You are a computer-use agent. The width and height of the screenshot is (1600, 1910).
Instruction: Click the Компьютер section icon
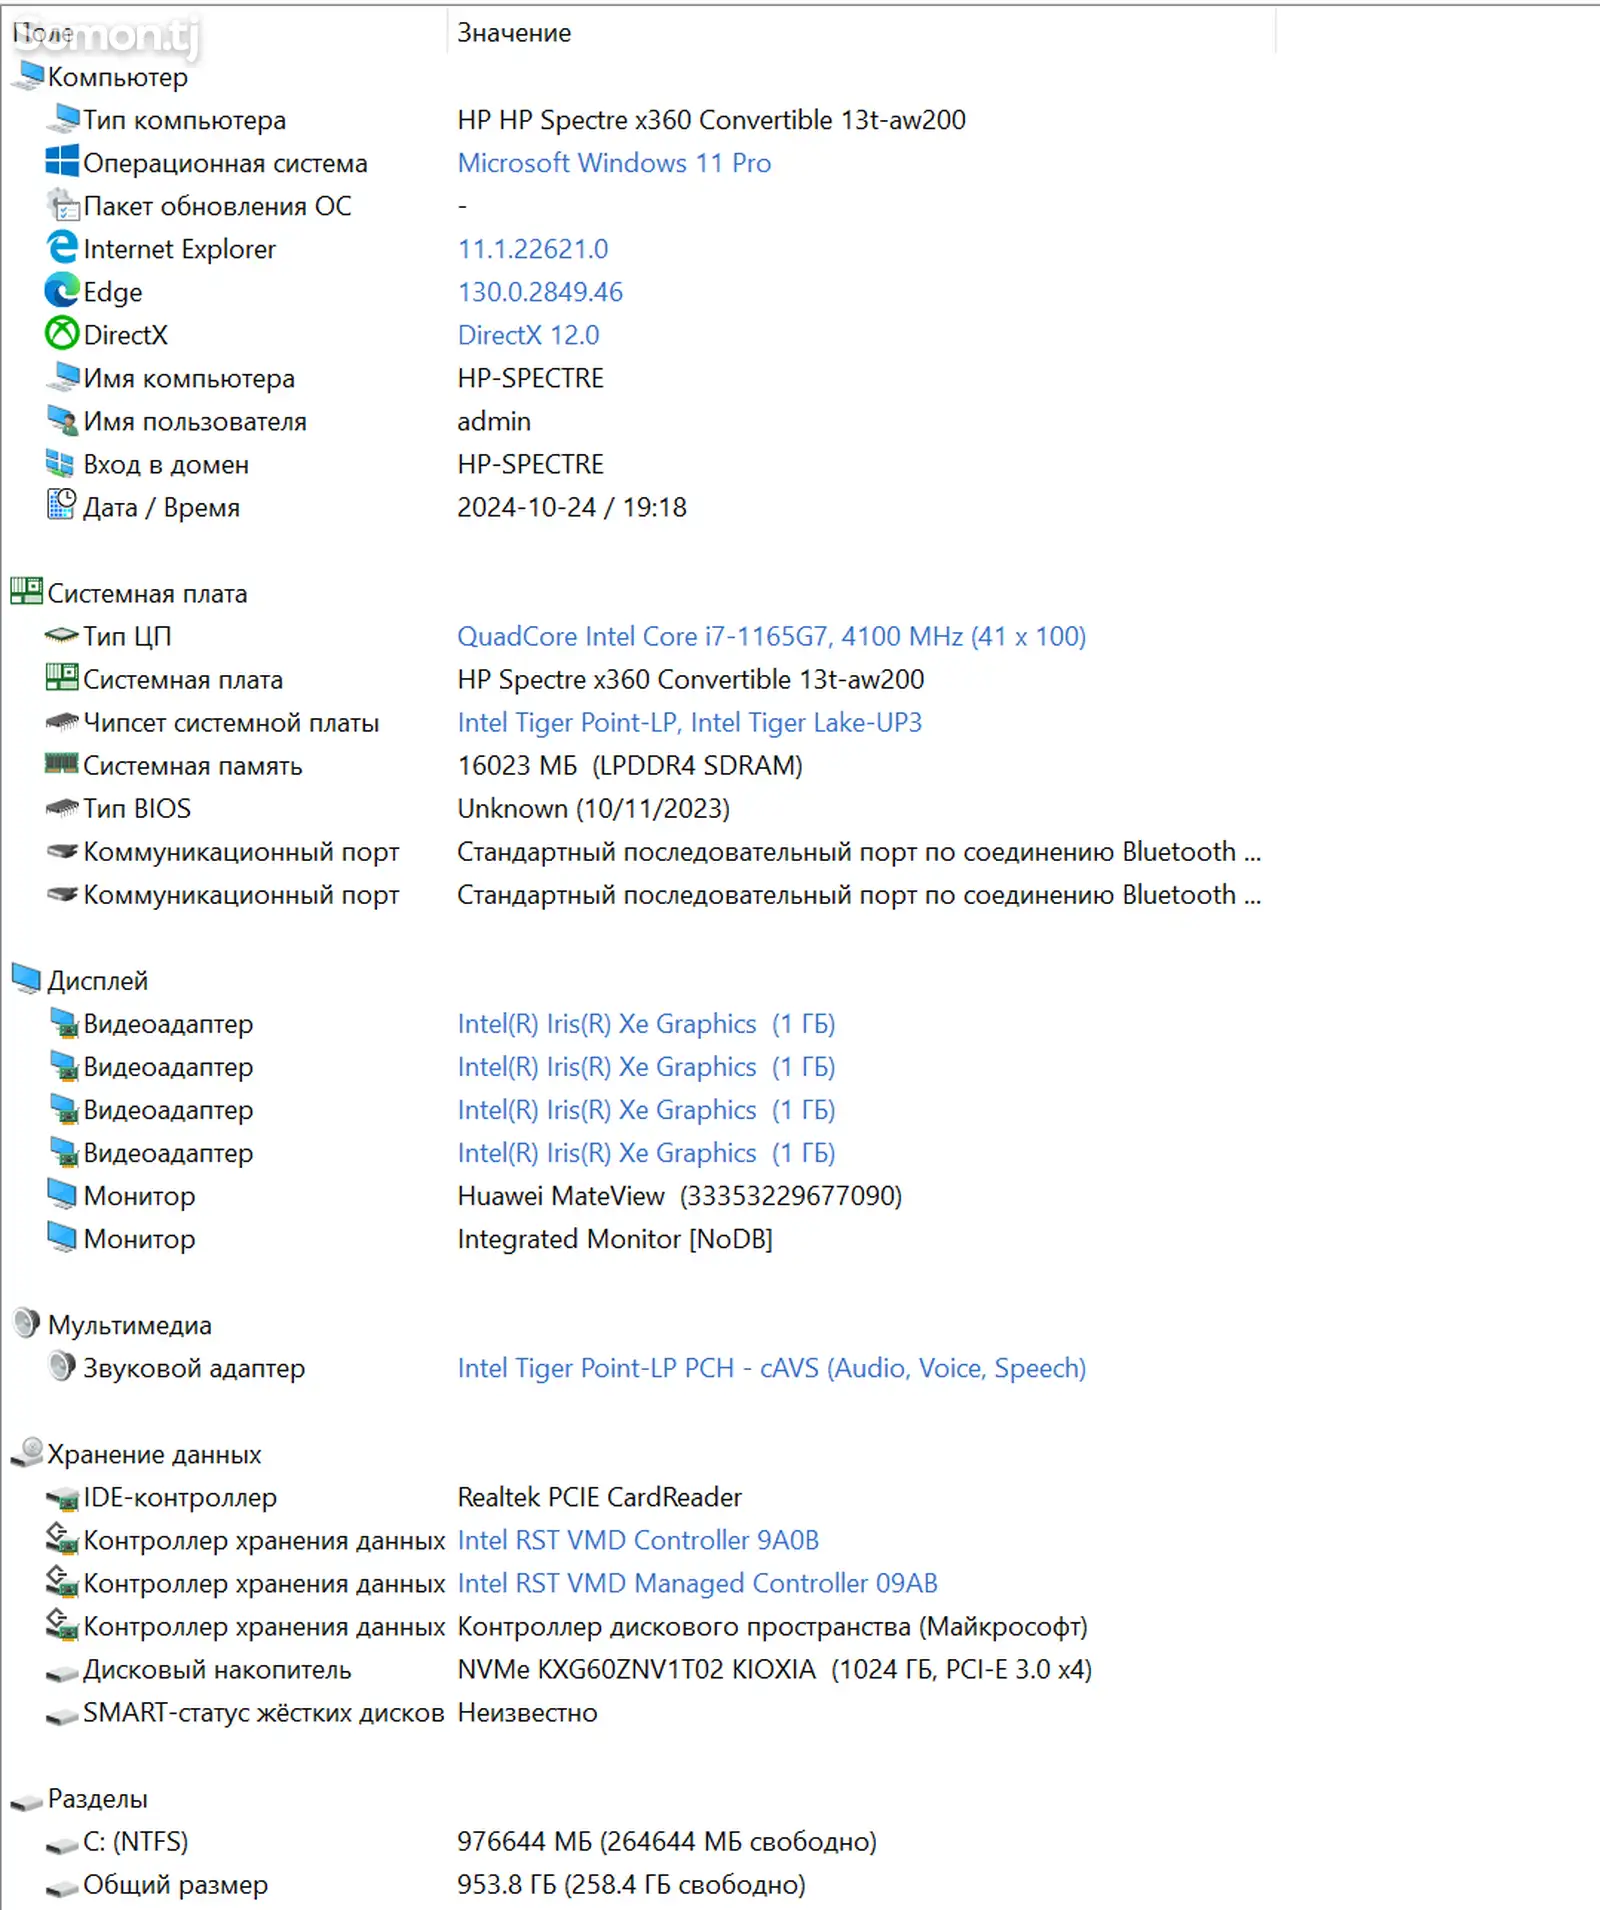coord(27,76)
